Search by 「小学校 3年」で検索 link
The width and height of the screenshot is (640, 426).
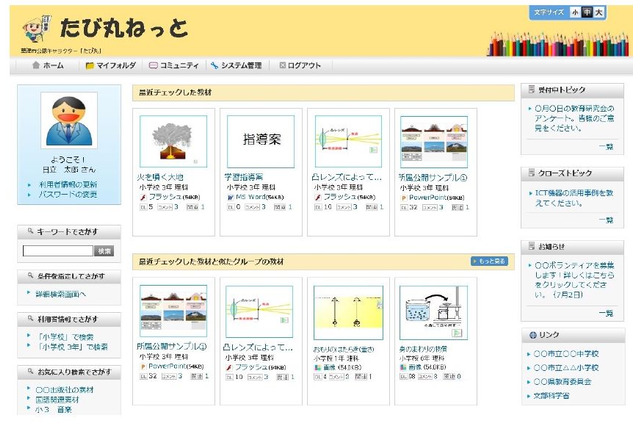(73, 347)
